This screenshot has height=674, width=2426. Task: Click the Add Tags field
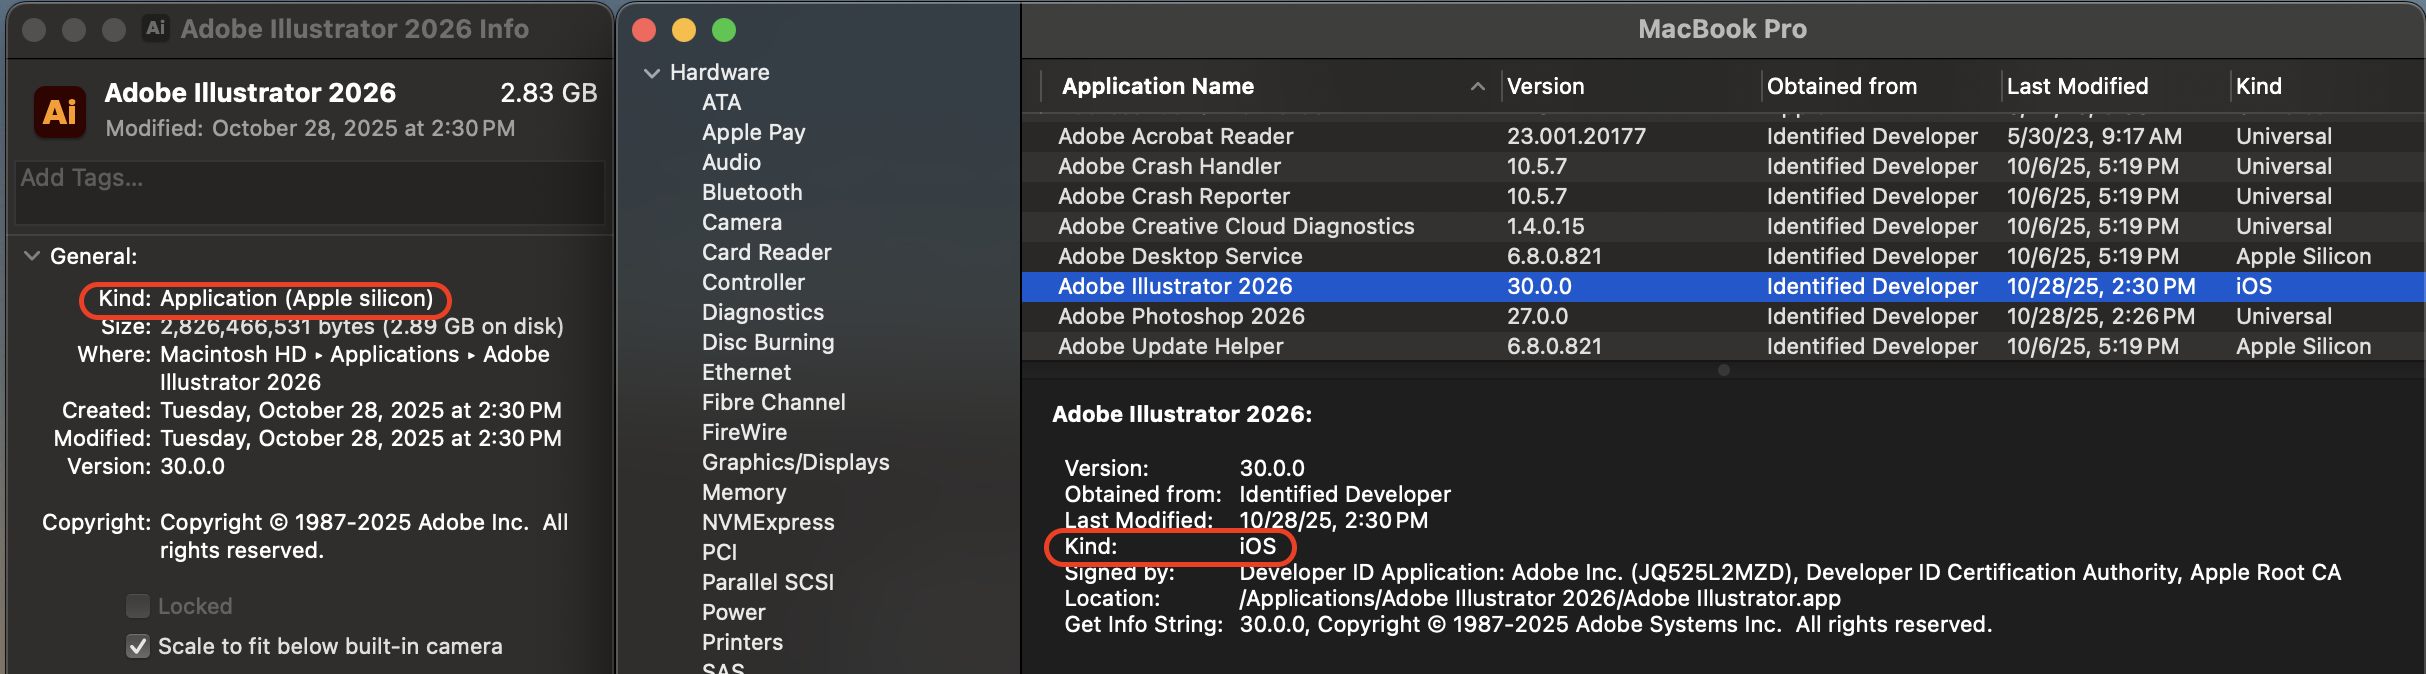[310, 190]
